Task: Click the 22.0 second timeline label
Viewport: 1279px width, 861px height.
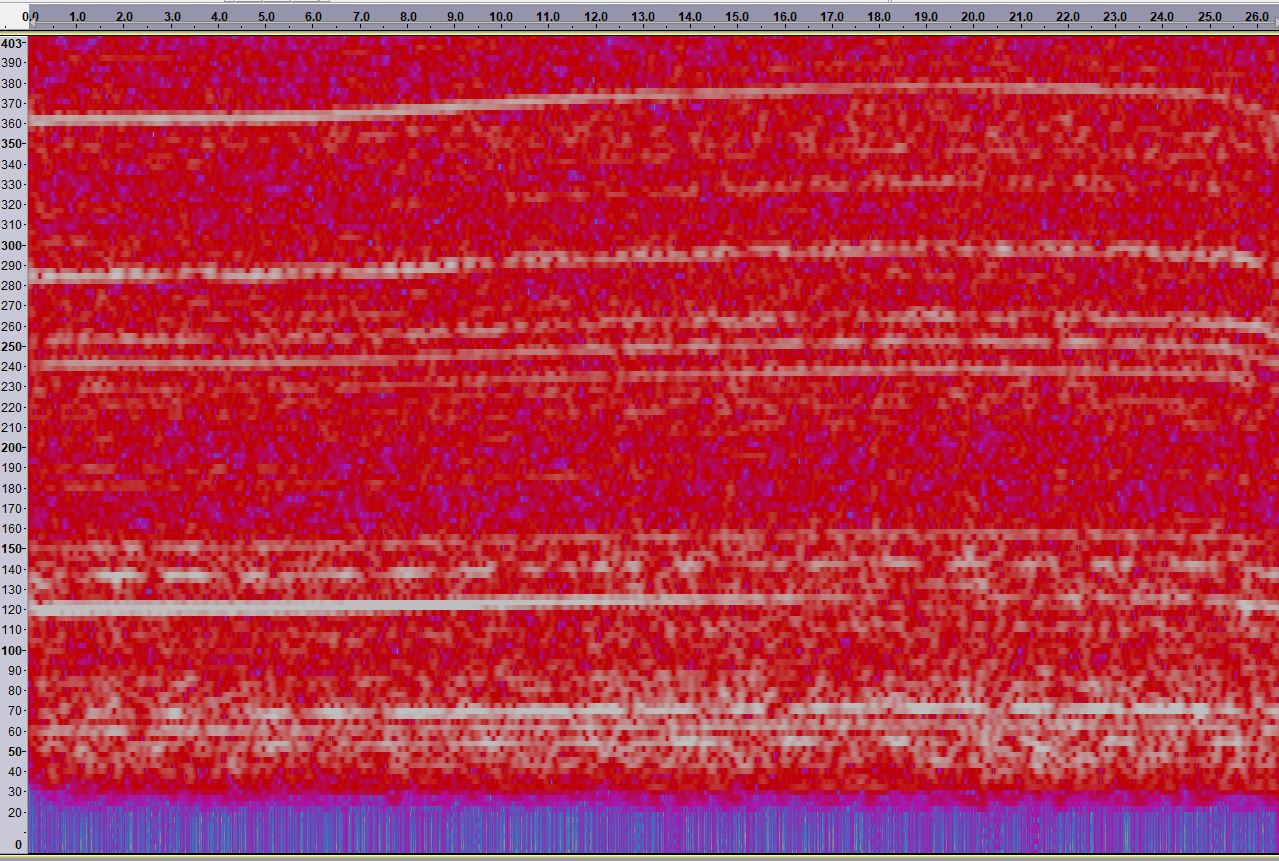Action: point(1068,17)
